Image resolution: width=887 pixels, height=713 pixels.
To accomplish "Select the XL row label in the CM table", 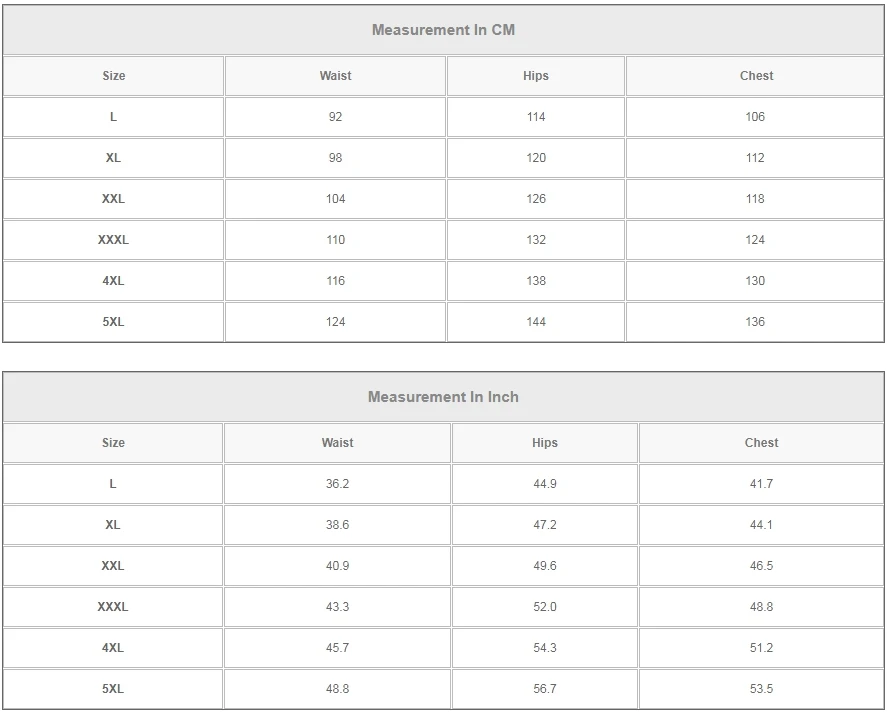I will pos(113,158).
